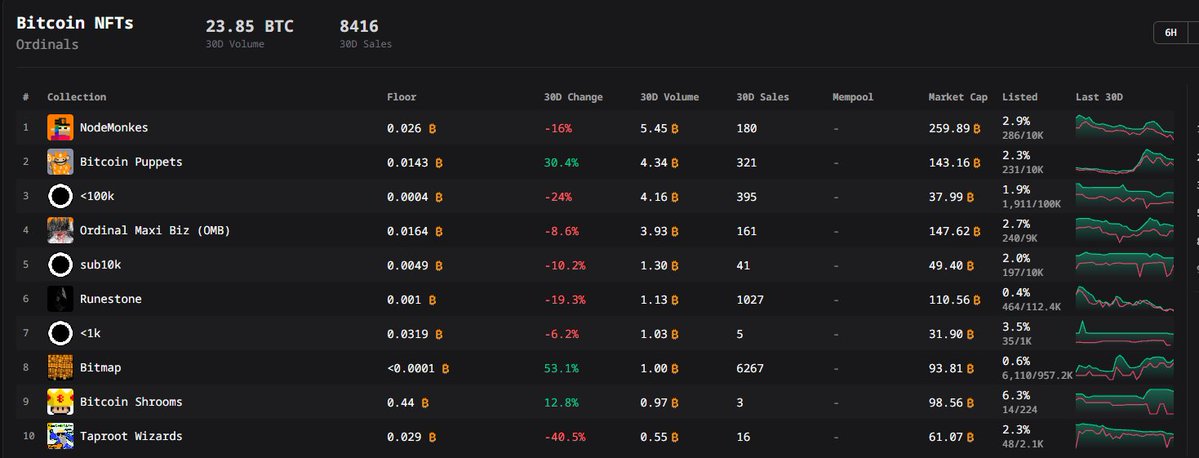Click the 147.62 market cap value

pyautogui.click(x=949, y=231)
